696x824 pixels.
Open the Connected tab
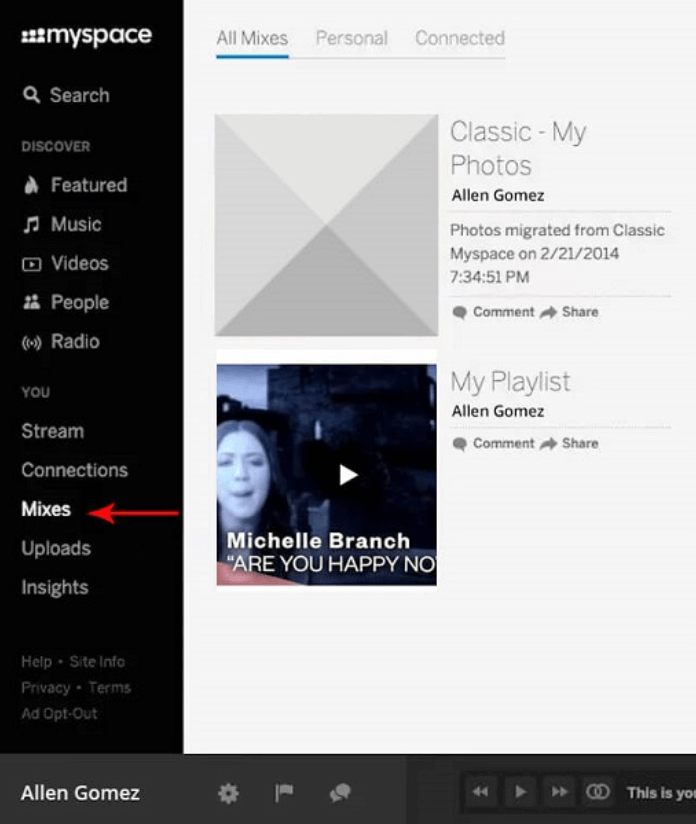tap(459, 38)
